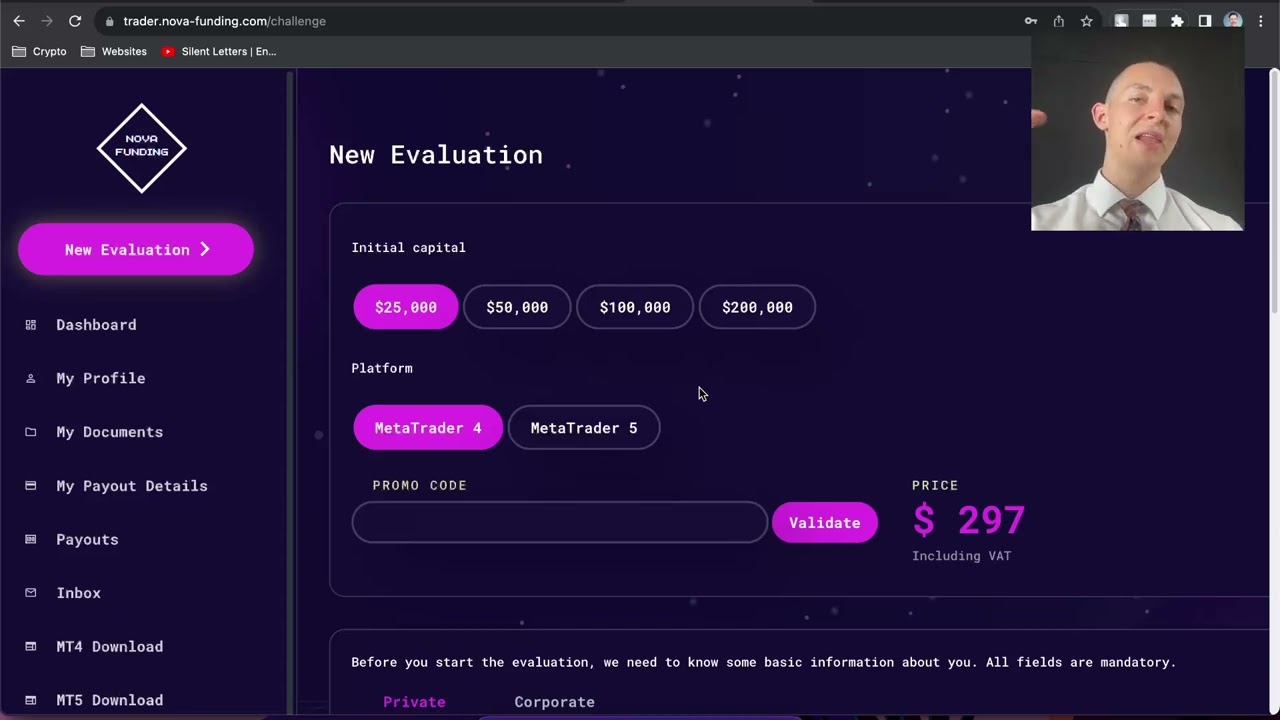The height and width of the screenshot is (720, 1280).
Task: Open the saved passwords key icon
Action: click(1031, 21)
